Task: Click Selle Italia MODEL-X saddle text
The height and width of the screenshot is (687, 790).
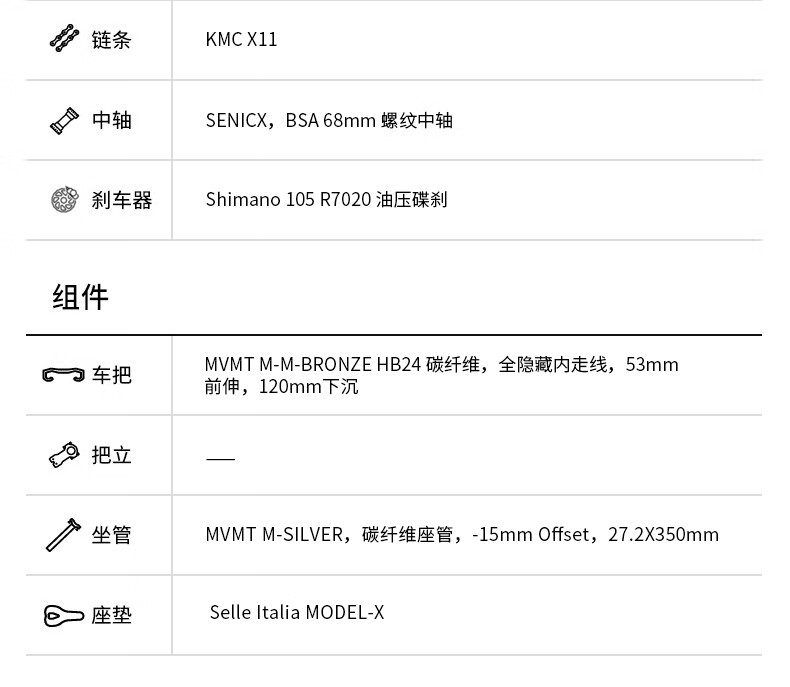Action: (x=297, y=612)
